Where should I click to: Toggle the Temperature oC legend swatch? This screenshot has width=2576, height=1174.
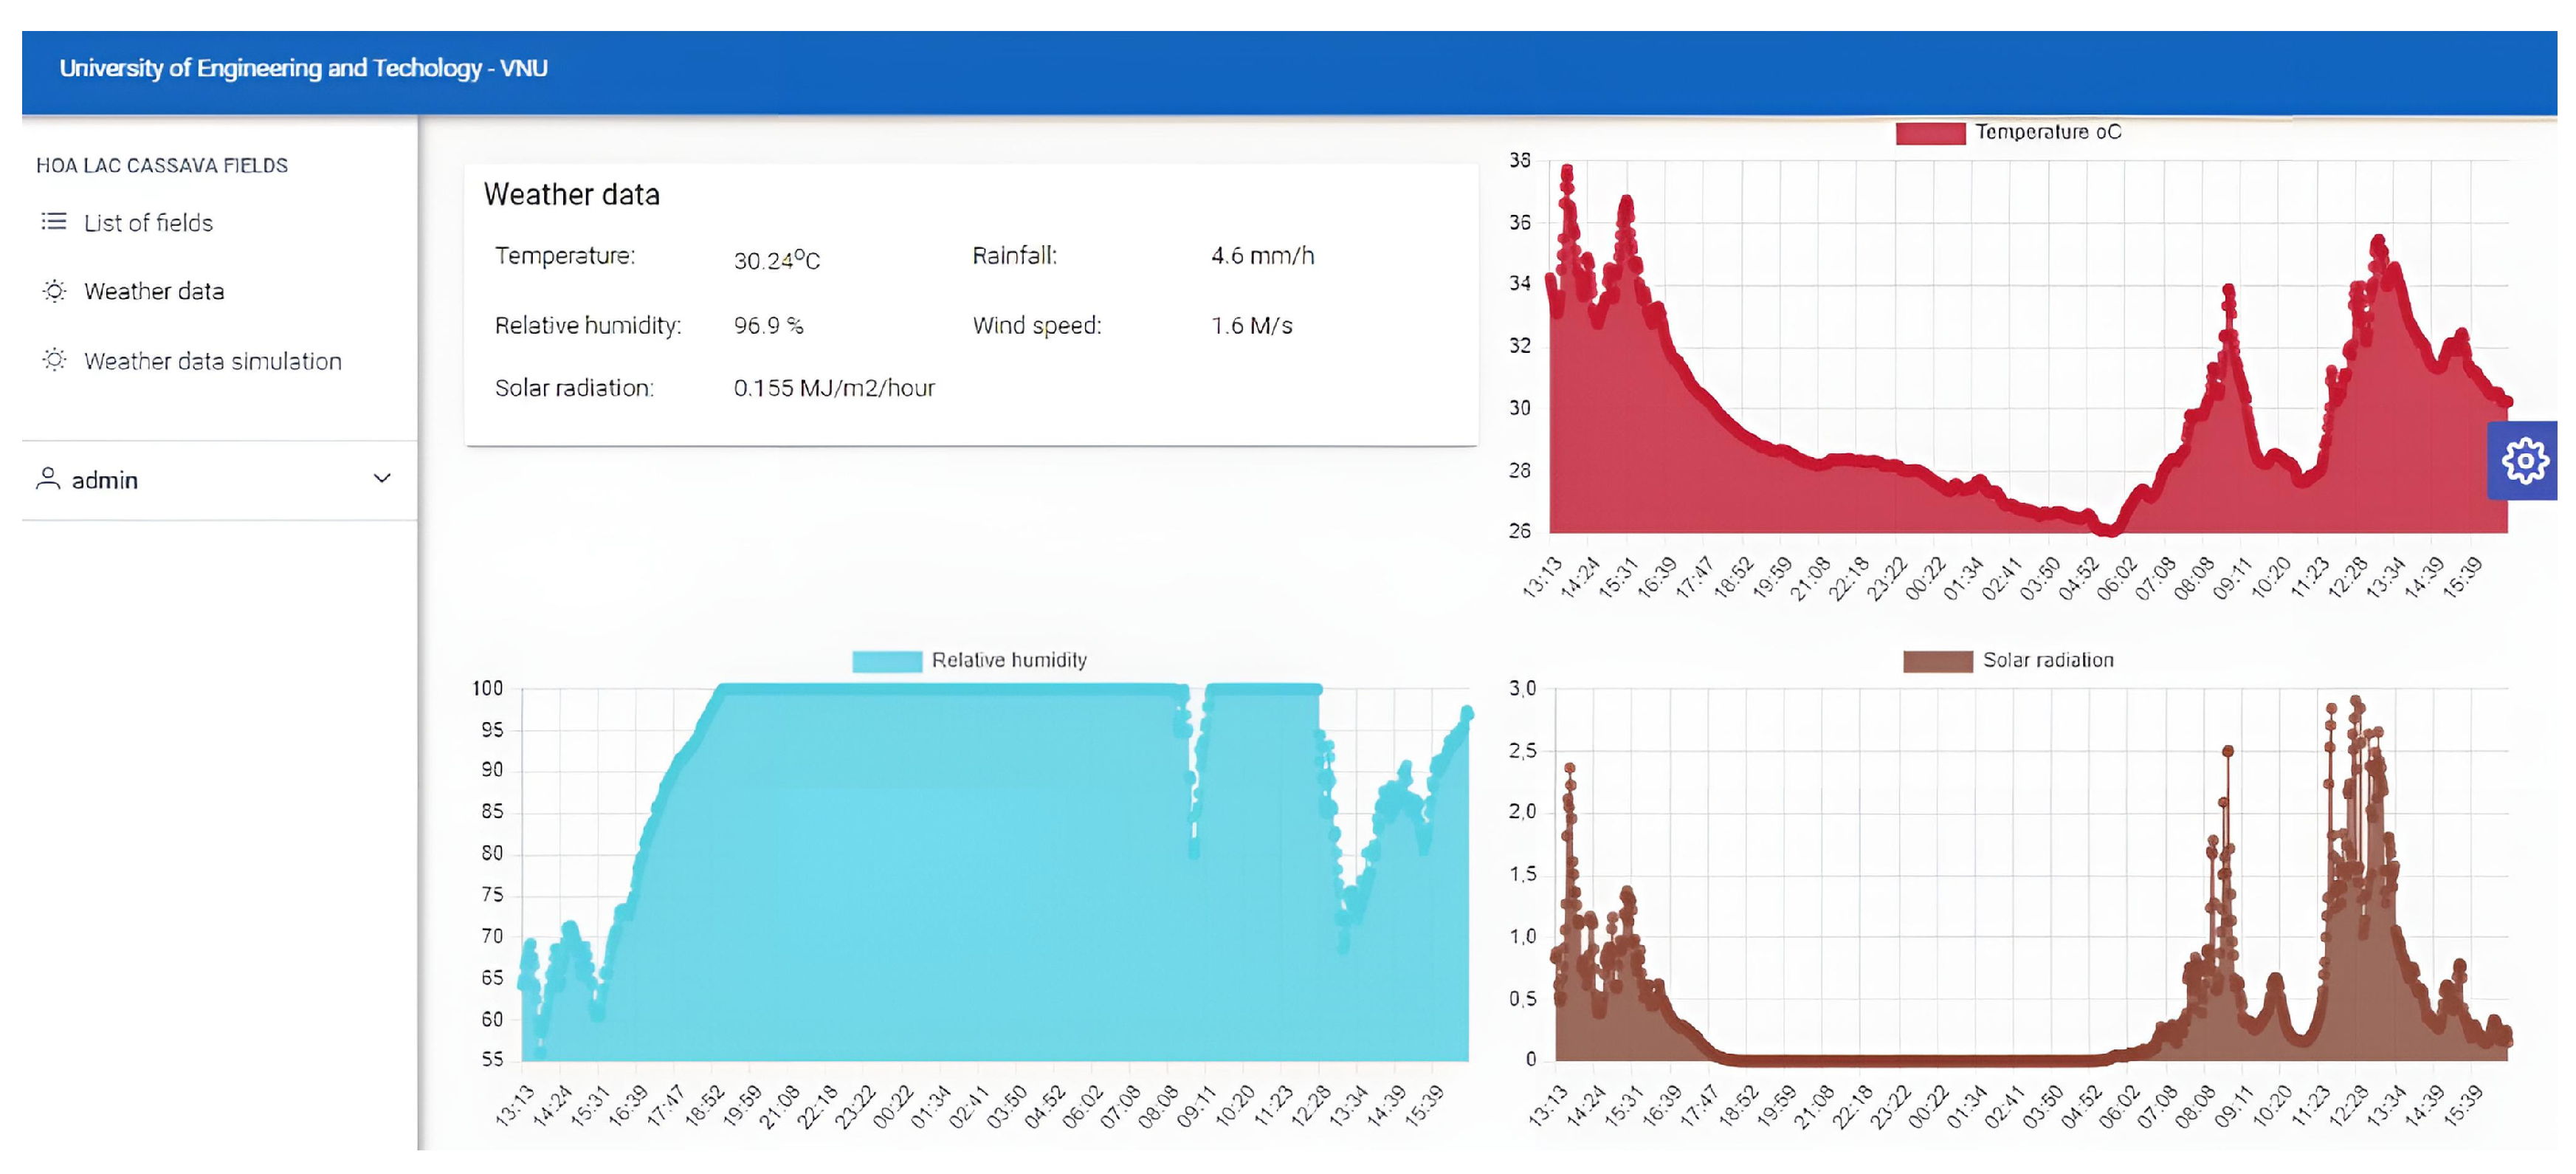[x=1930, y=133]
